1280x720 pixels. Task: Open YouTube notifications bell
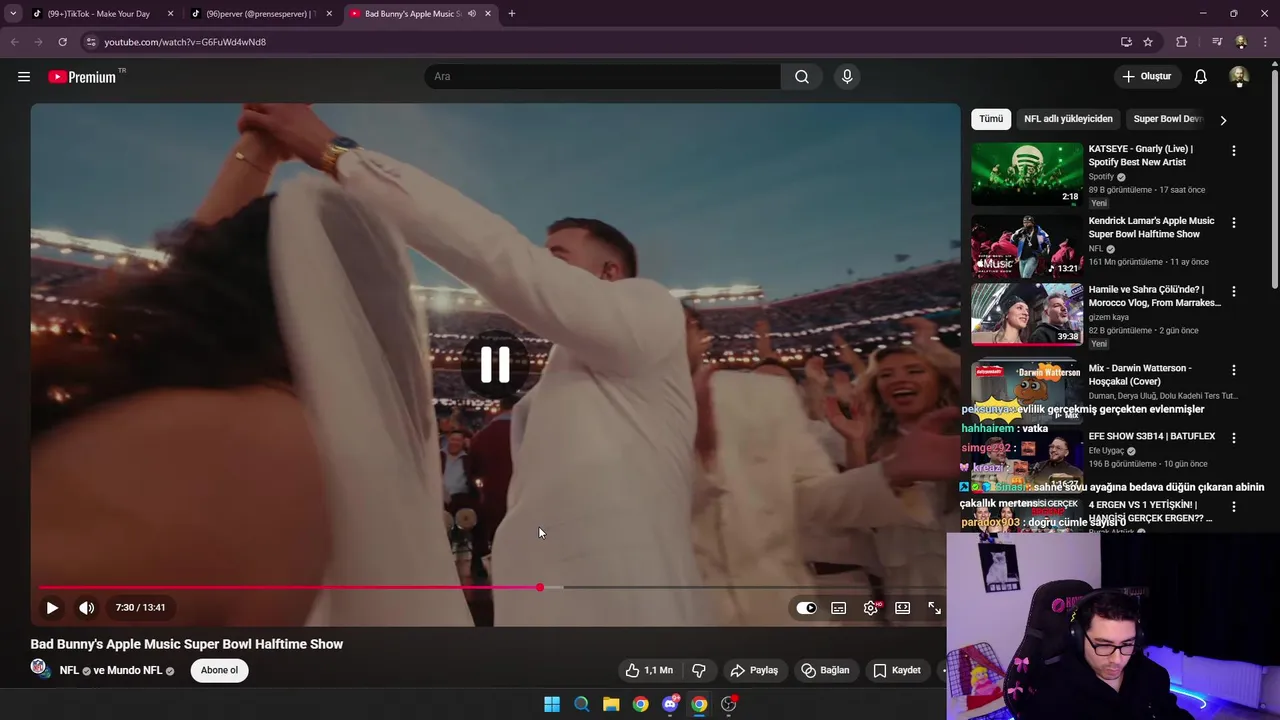1201,77
